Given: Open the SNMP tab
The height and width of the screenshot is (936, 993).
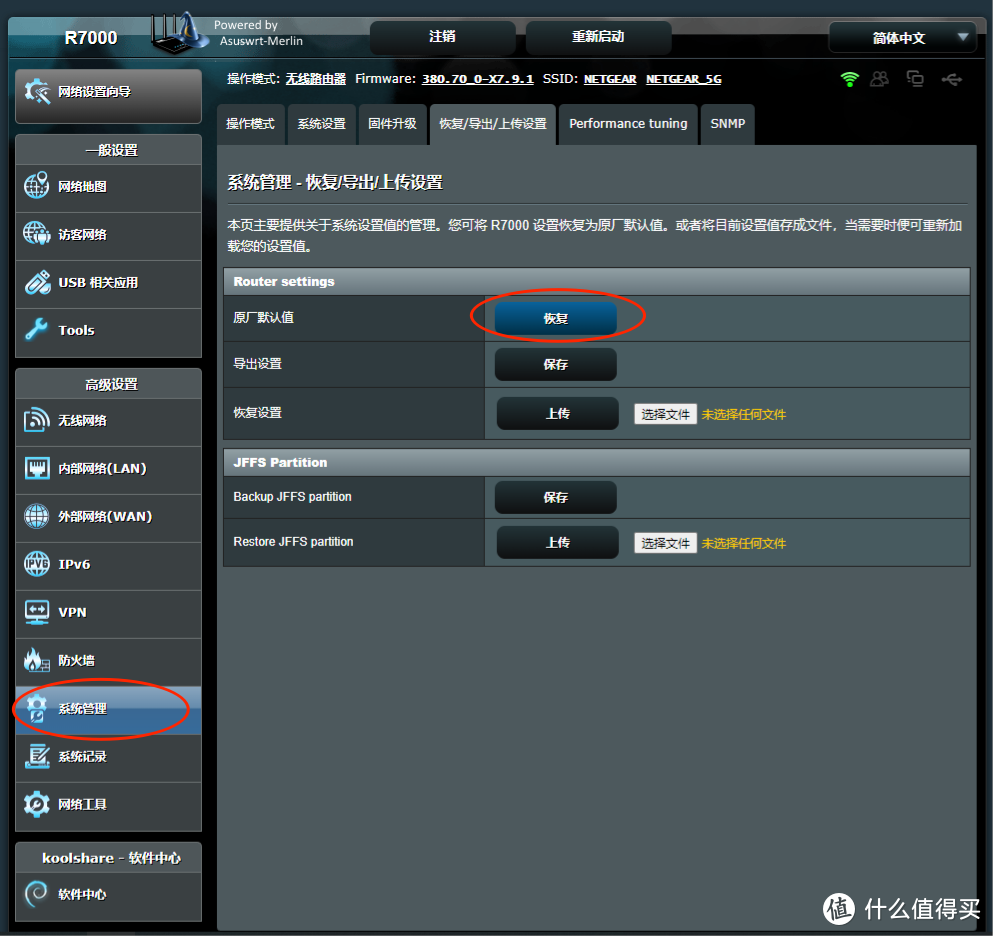Looking at the screenshot, I should [727, 123].
